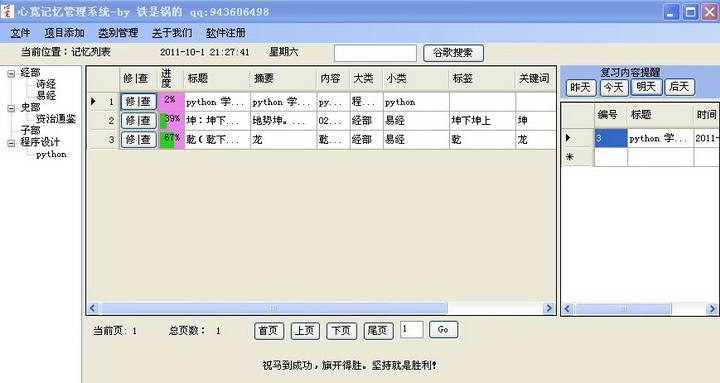Click the 谷歌搜索 button
The height and width of the screenshot is (383, 720).
[x=453, y=53]
